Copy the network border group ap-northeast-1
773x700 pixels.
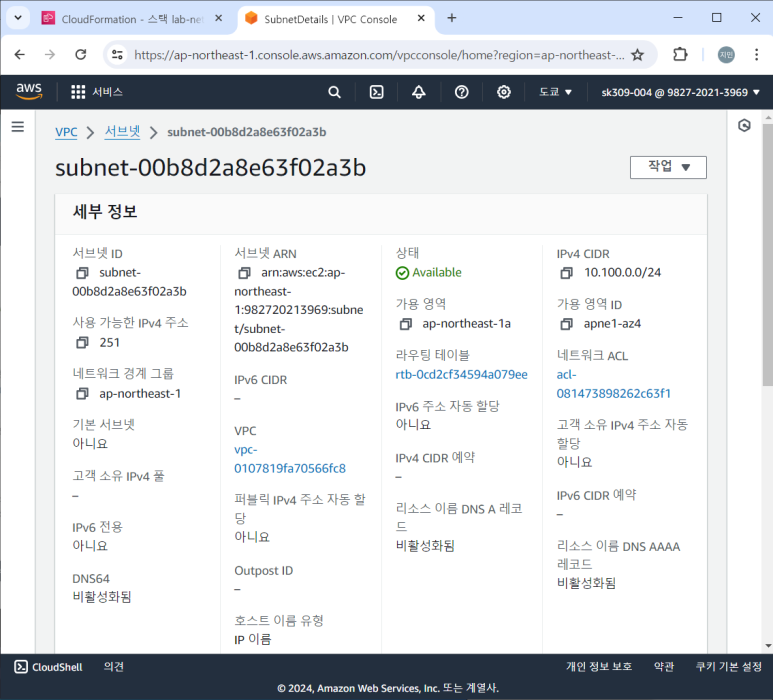point(82,394)
